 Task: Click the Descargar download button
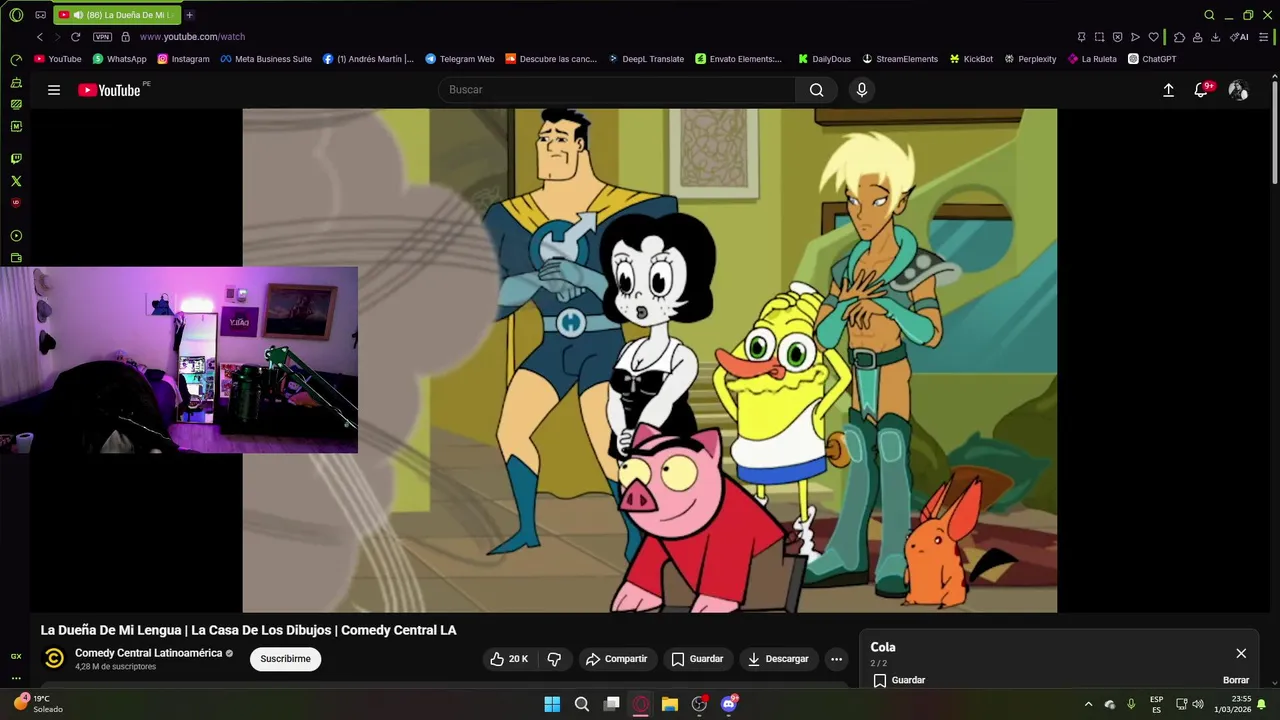pyautogui.click(x=778, y=659)
